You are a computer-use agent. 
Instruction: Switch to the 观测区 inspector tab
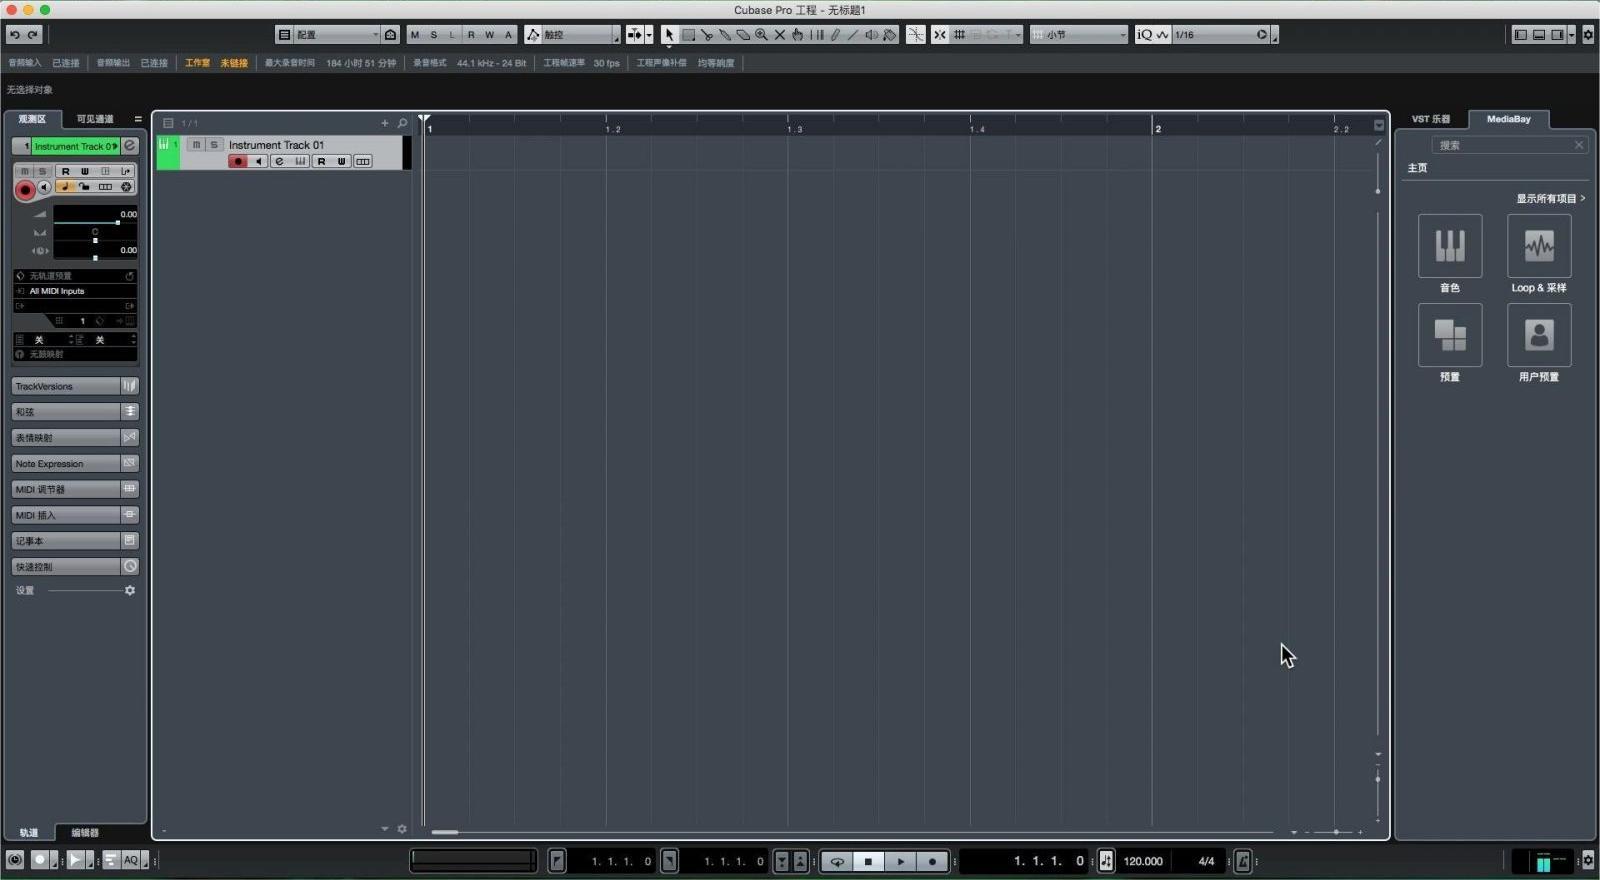pyautogui.click(x=32, y=119)
